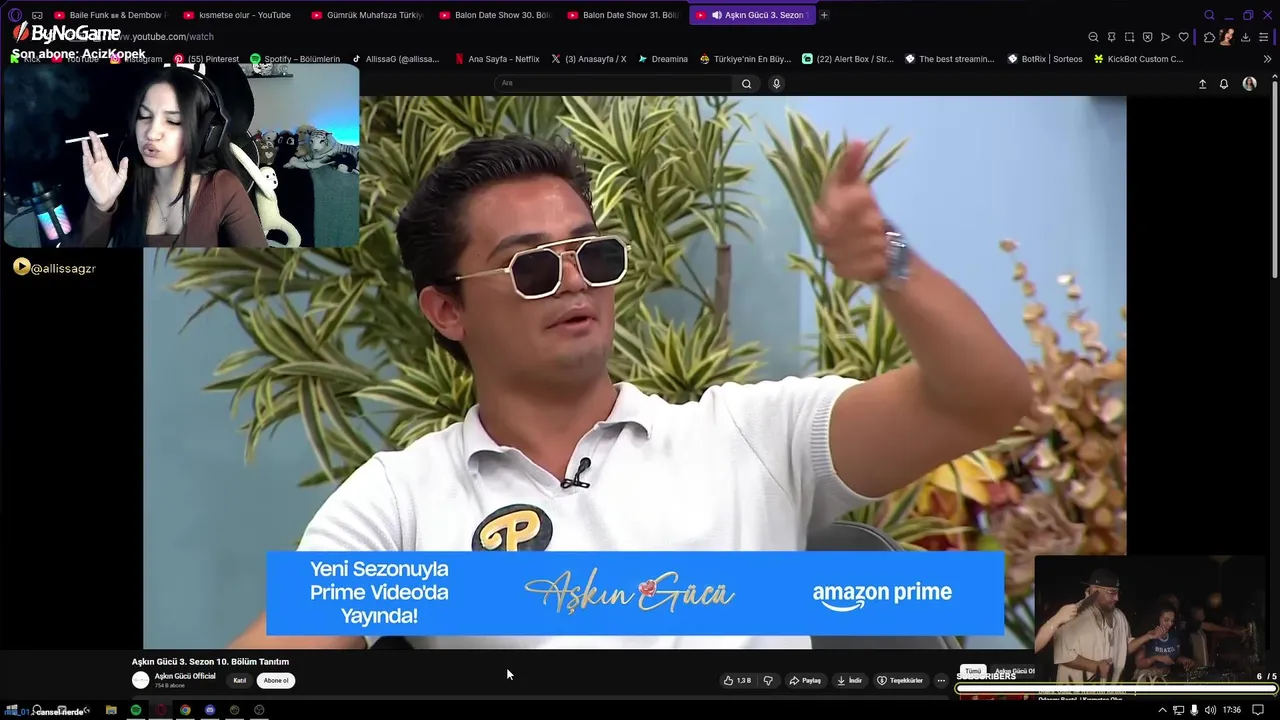The width and height of the screenshot is (1280, 720).
Task: Take a snapshot with the dashed-square icon
Action: click(x=1129, y=37)
